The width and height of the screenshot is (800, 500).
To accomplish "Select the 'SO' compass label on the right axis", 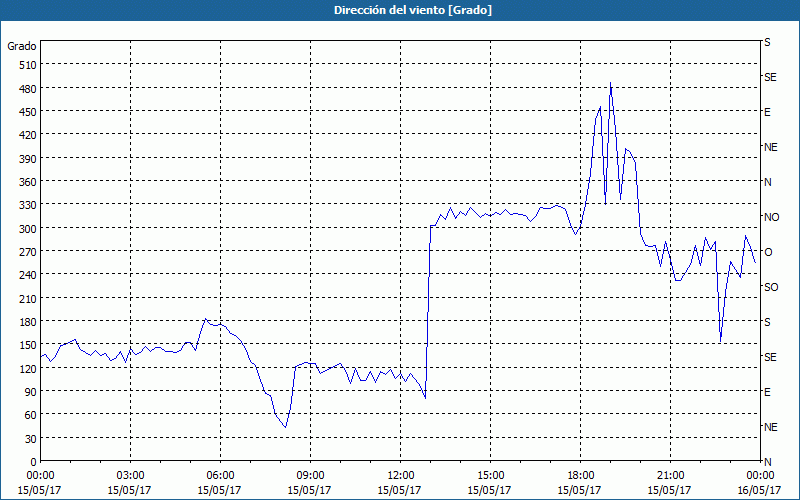I will point(771,287).
